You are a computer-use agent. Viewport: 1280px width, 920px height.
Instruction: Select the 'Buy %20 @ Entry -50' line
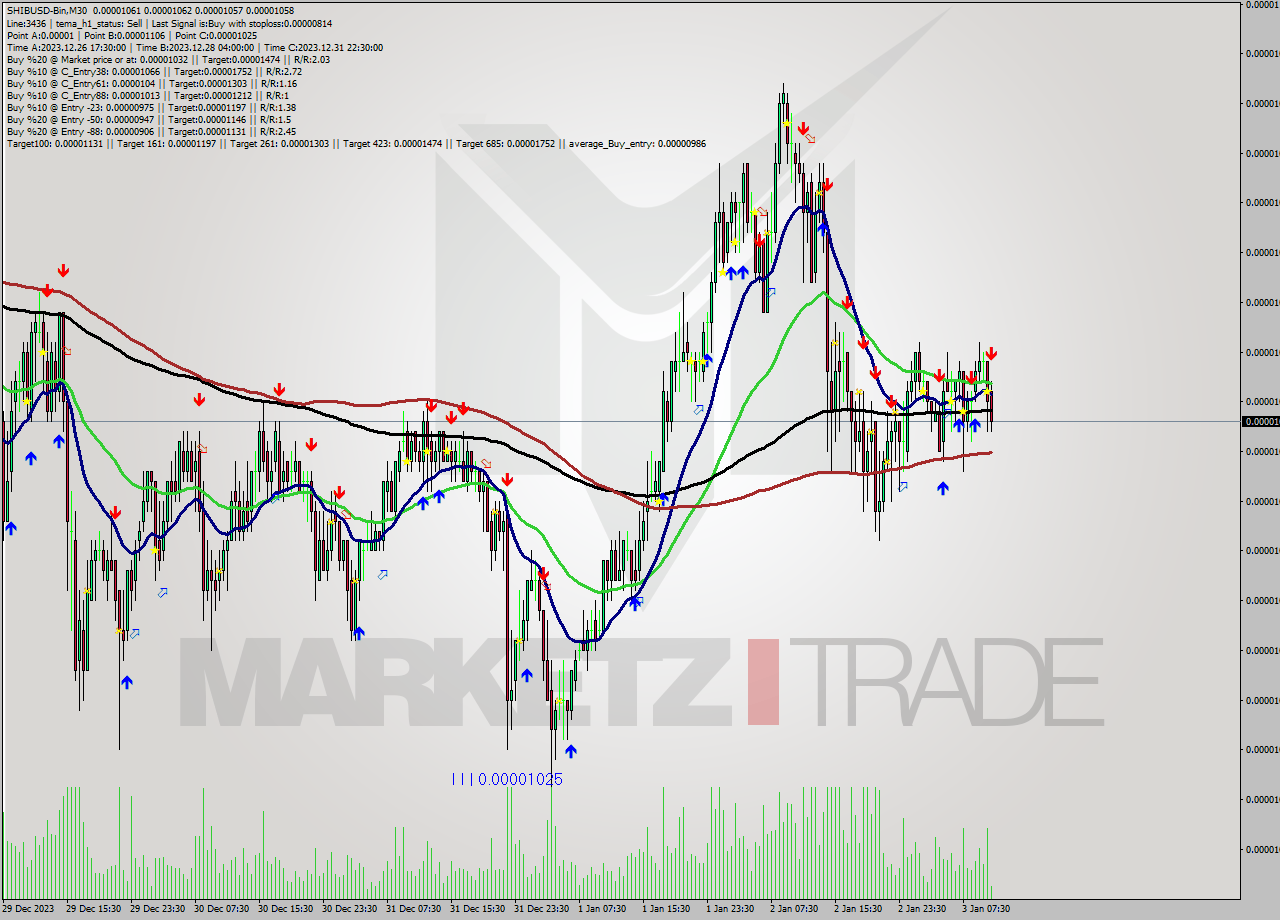148,119
